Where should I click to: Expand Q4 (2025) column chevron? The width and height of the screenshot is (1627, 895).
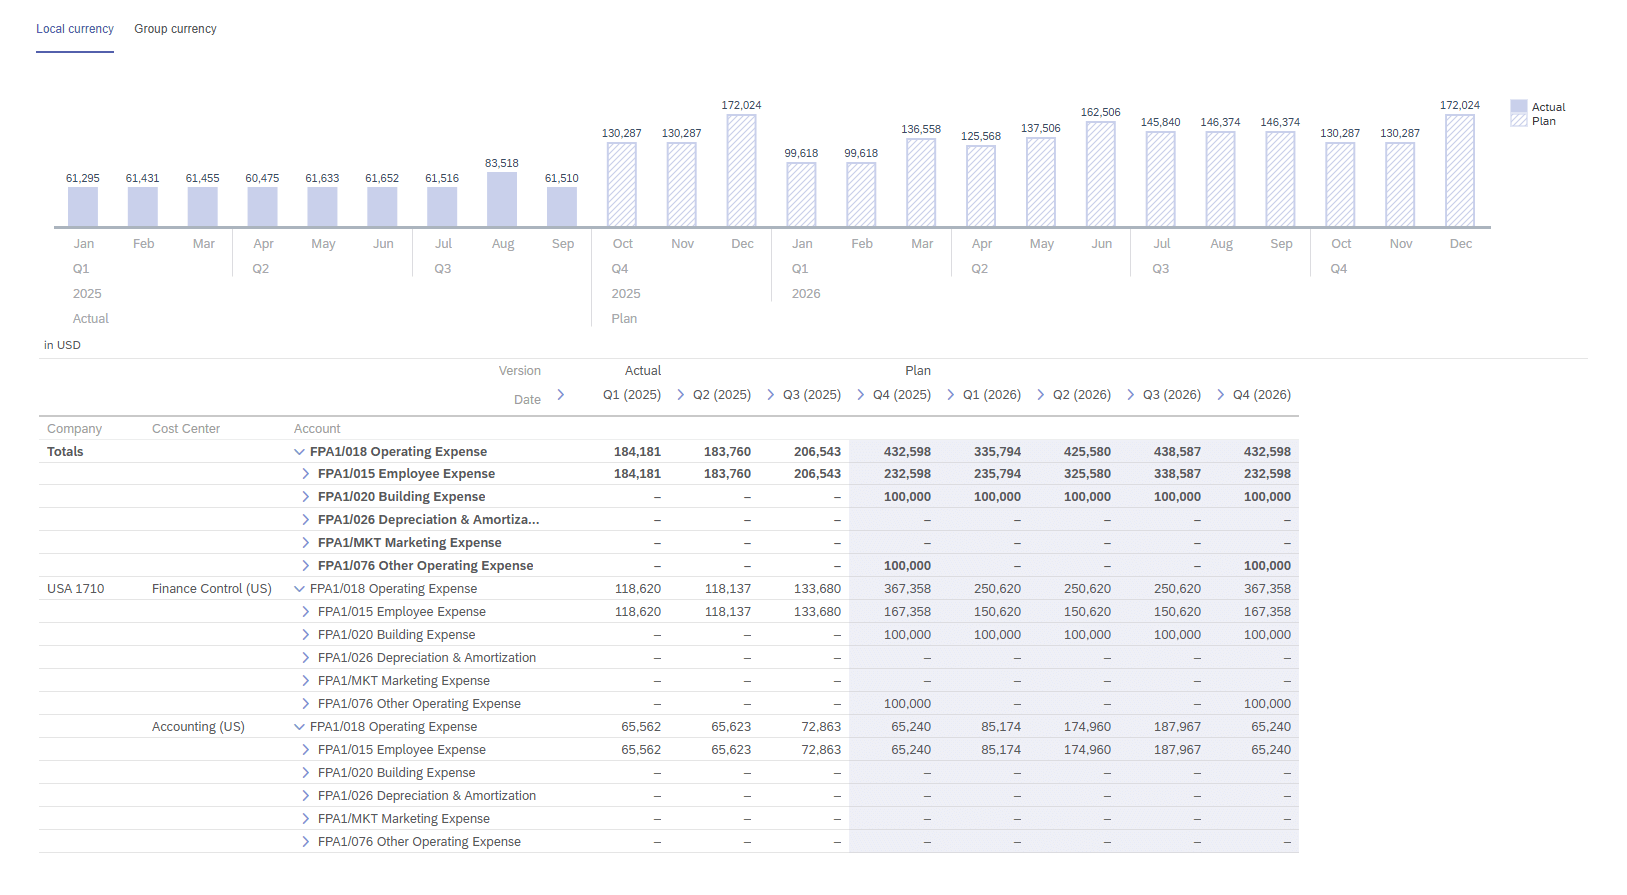click(861, 395)
